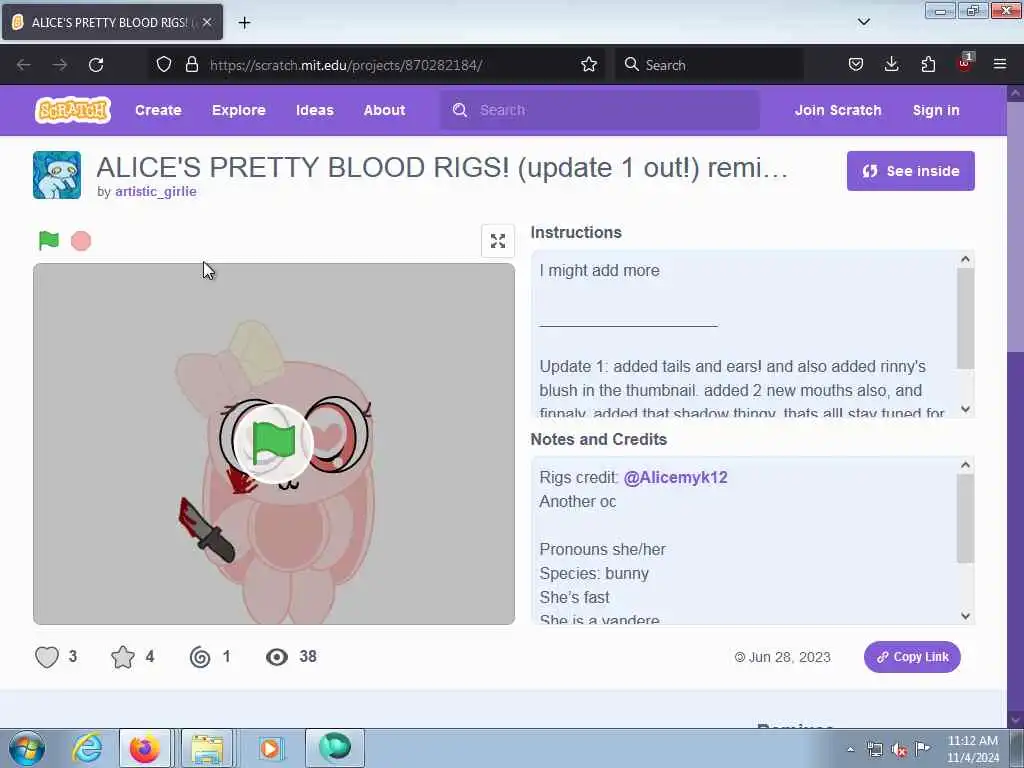This screenshot has height=768, width=1024.
Task: Show hidden tray icons arrow
Action: point(850,749)
